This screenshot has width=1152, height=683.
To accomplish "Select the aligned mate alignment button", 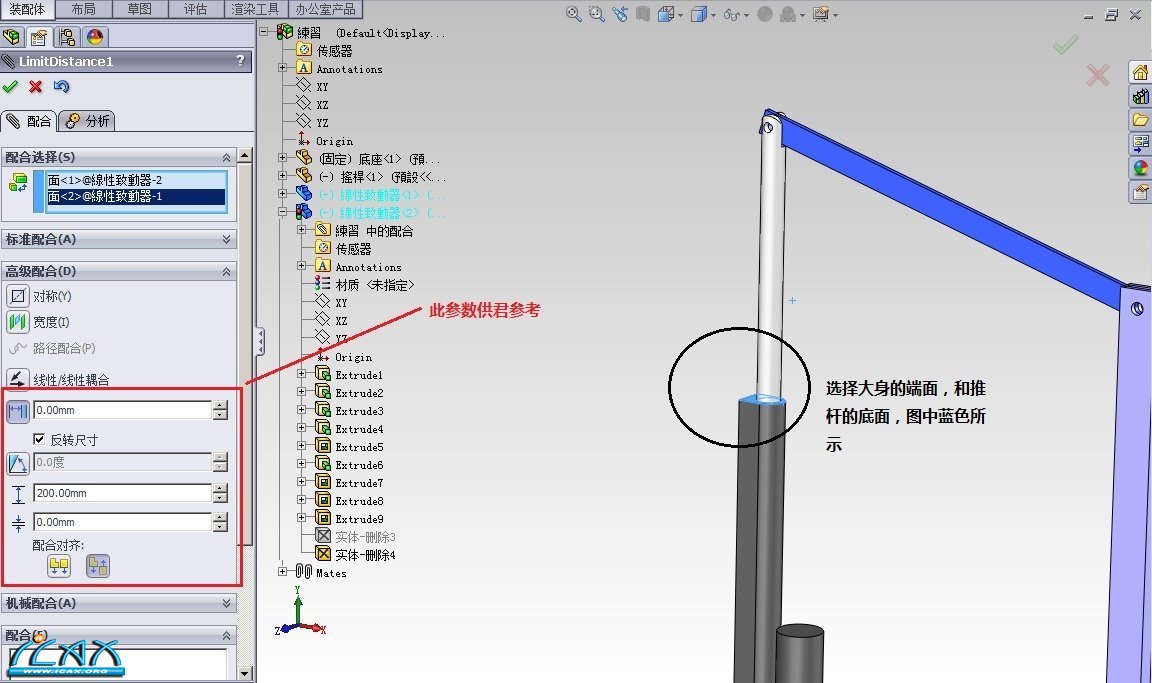I will point(59,566).
